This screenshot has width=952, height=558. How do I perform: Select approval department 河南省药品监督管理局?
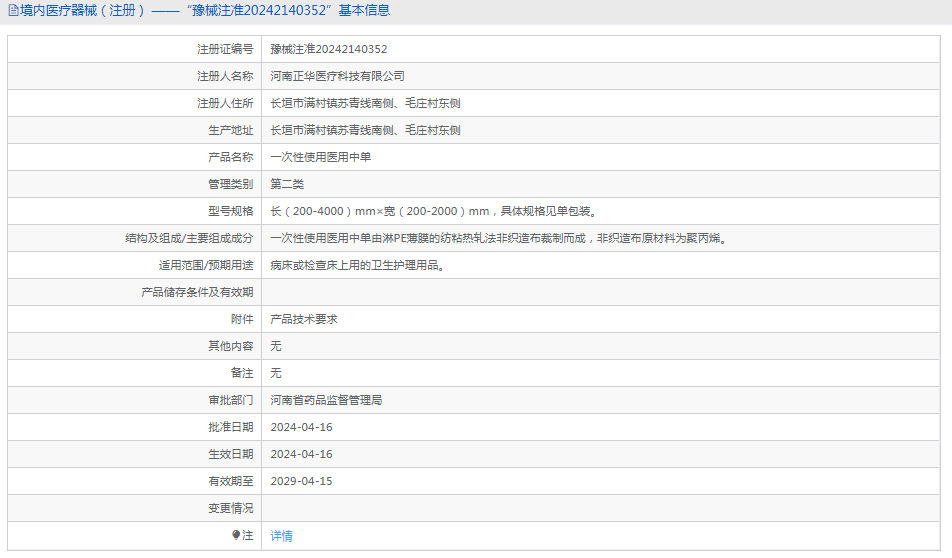(326, 400)
